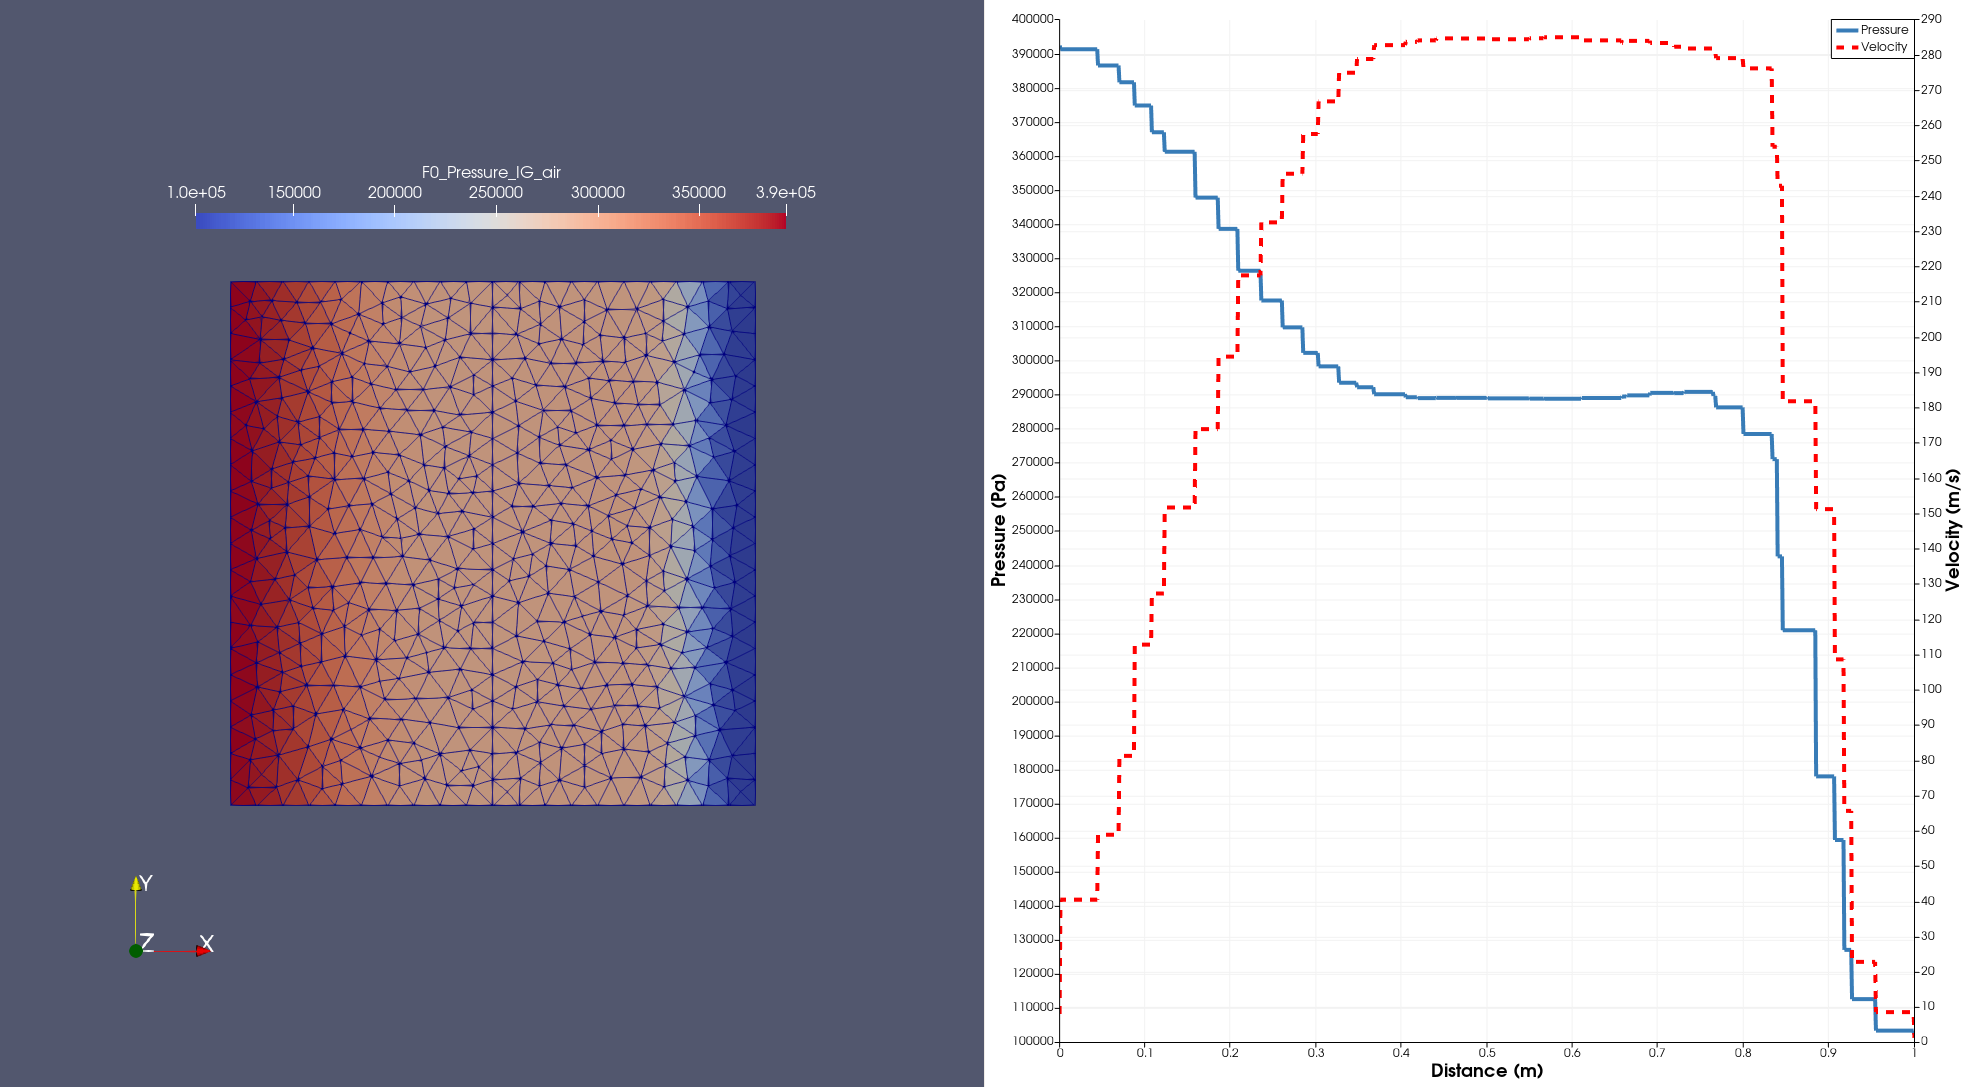Click the dark blue right mesh region

(742, 540)
